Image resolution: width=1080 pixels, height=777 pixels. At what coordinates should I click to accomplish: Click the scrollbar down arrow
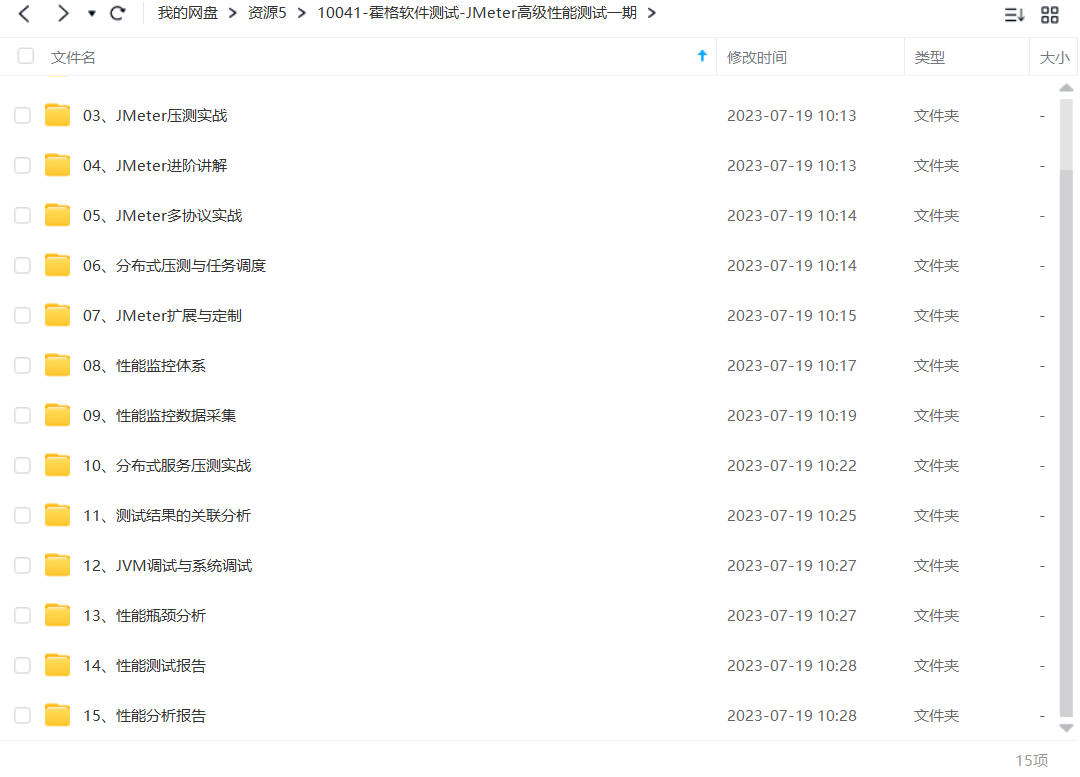tap(1066, 728)
